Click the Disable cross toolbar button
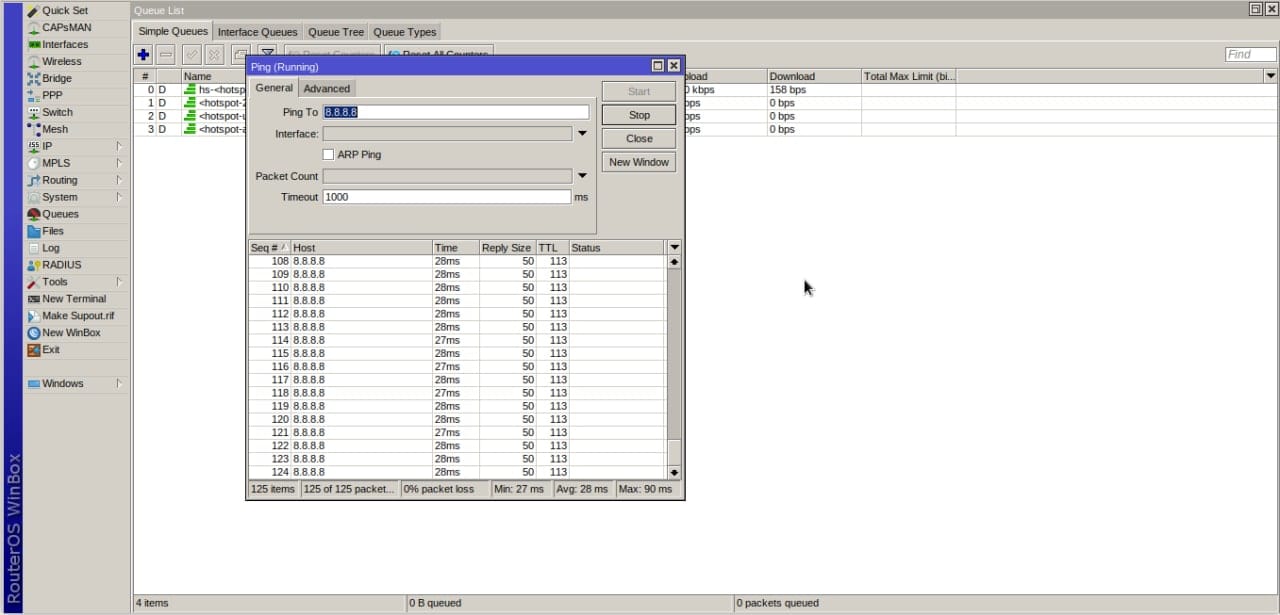The height and width of the screenshot is (615, 1280). coord(214,54)
